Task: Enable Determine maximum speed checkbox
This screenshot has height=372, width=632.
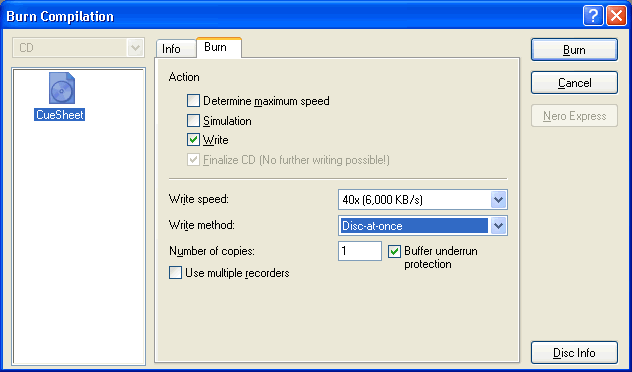Action: click(x=193, y=101)
